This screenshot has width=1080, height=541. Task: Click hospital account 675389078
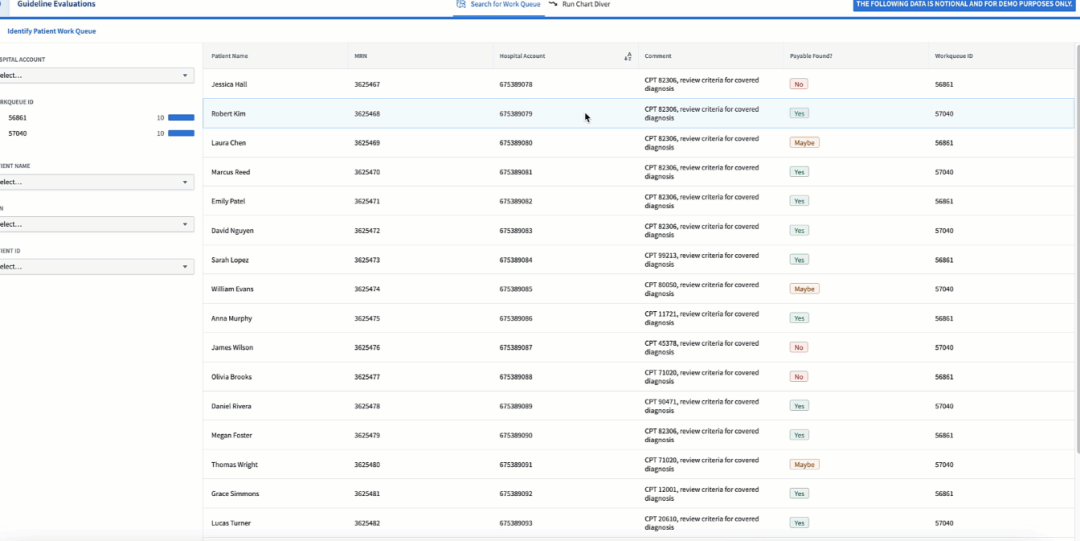pos(516,84)
